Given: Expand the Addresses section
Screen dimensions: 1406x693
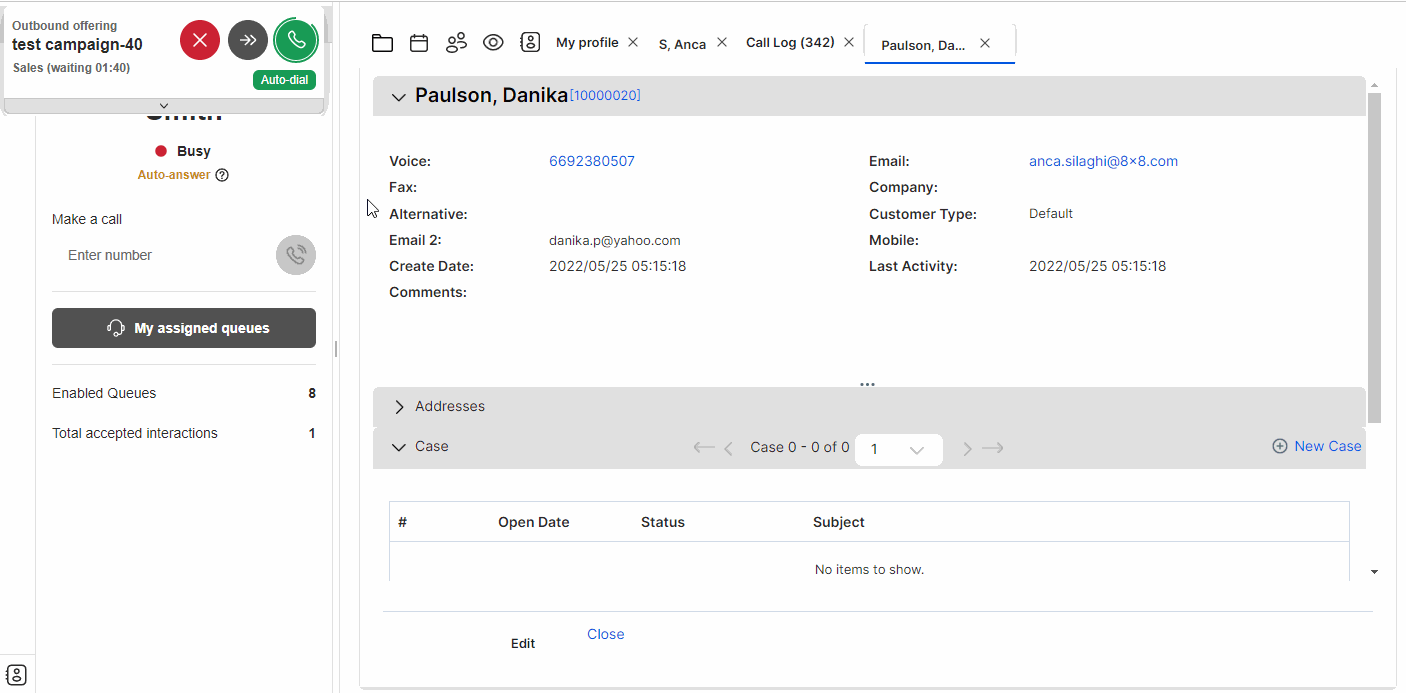Looking at the screenshot, I should coord(399,407).
